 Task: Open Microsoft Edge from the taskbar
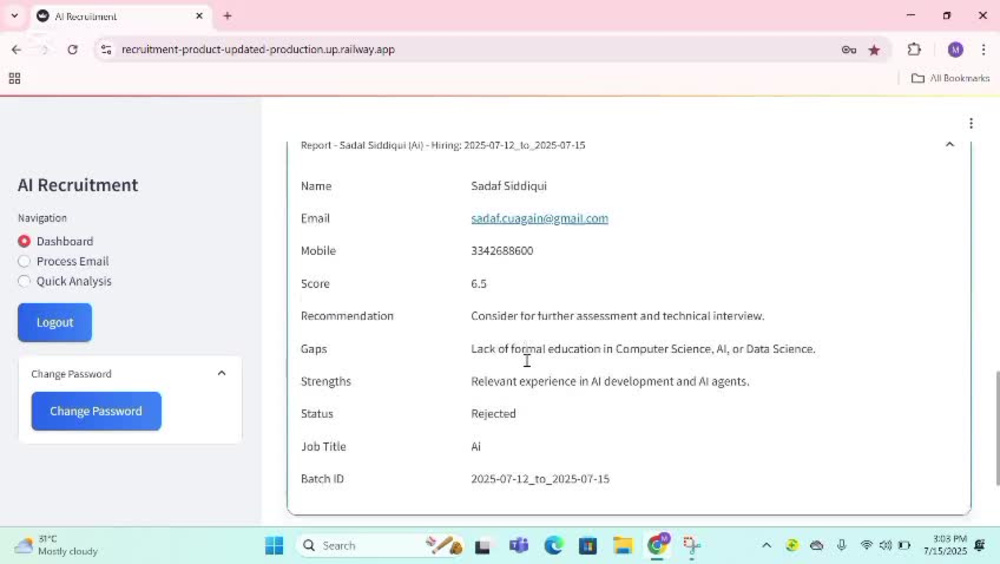tap(554, 545)
